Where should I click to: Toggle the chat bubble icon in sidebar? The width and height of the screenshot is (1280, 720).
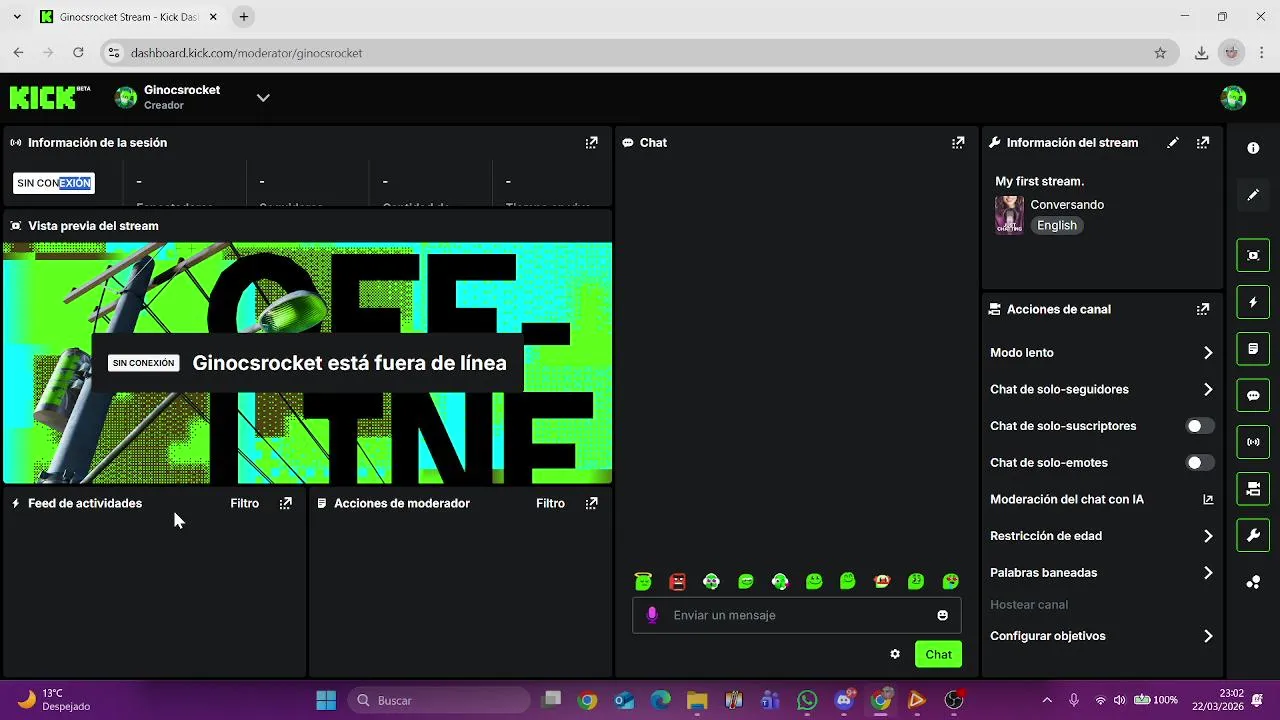click(1253, 395)
